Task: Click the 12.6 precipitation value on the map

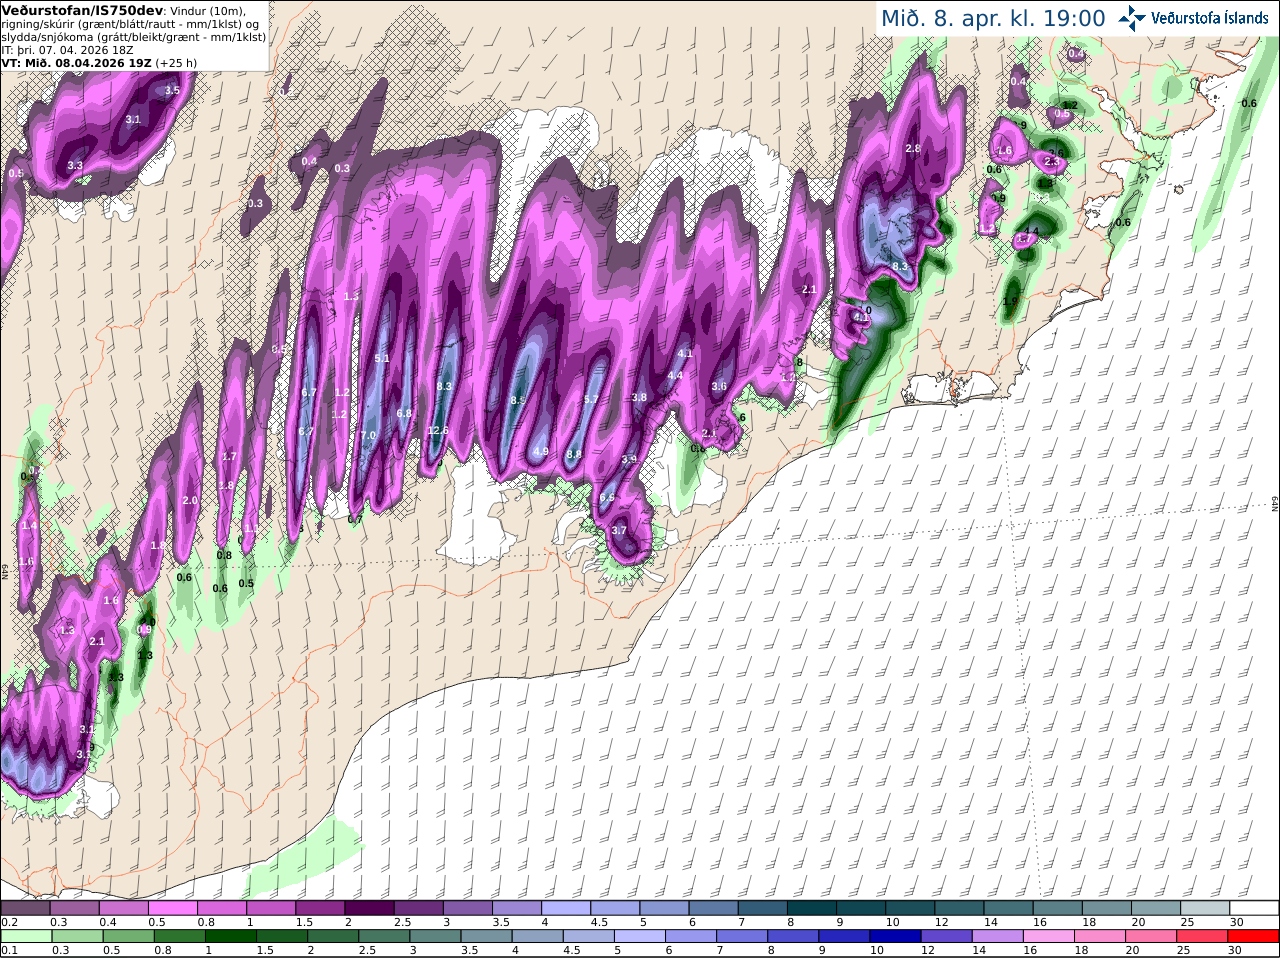Action: 437,431
